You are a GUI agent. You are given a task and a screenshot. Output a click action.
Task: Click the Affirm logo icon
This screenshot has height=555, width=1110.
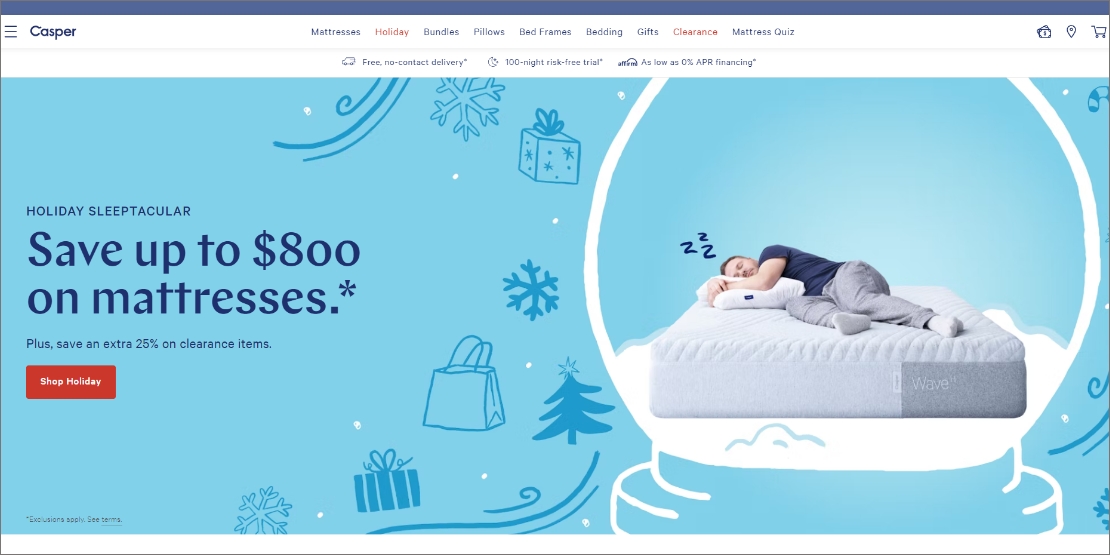[628, 62]
